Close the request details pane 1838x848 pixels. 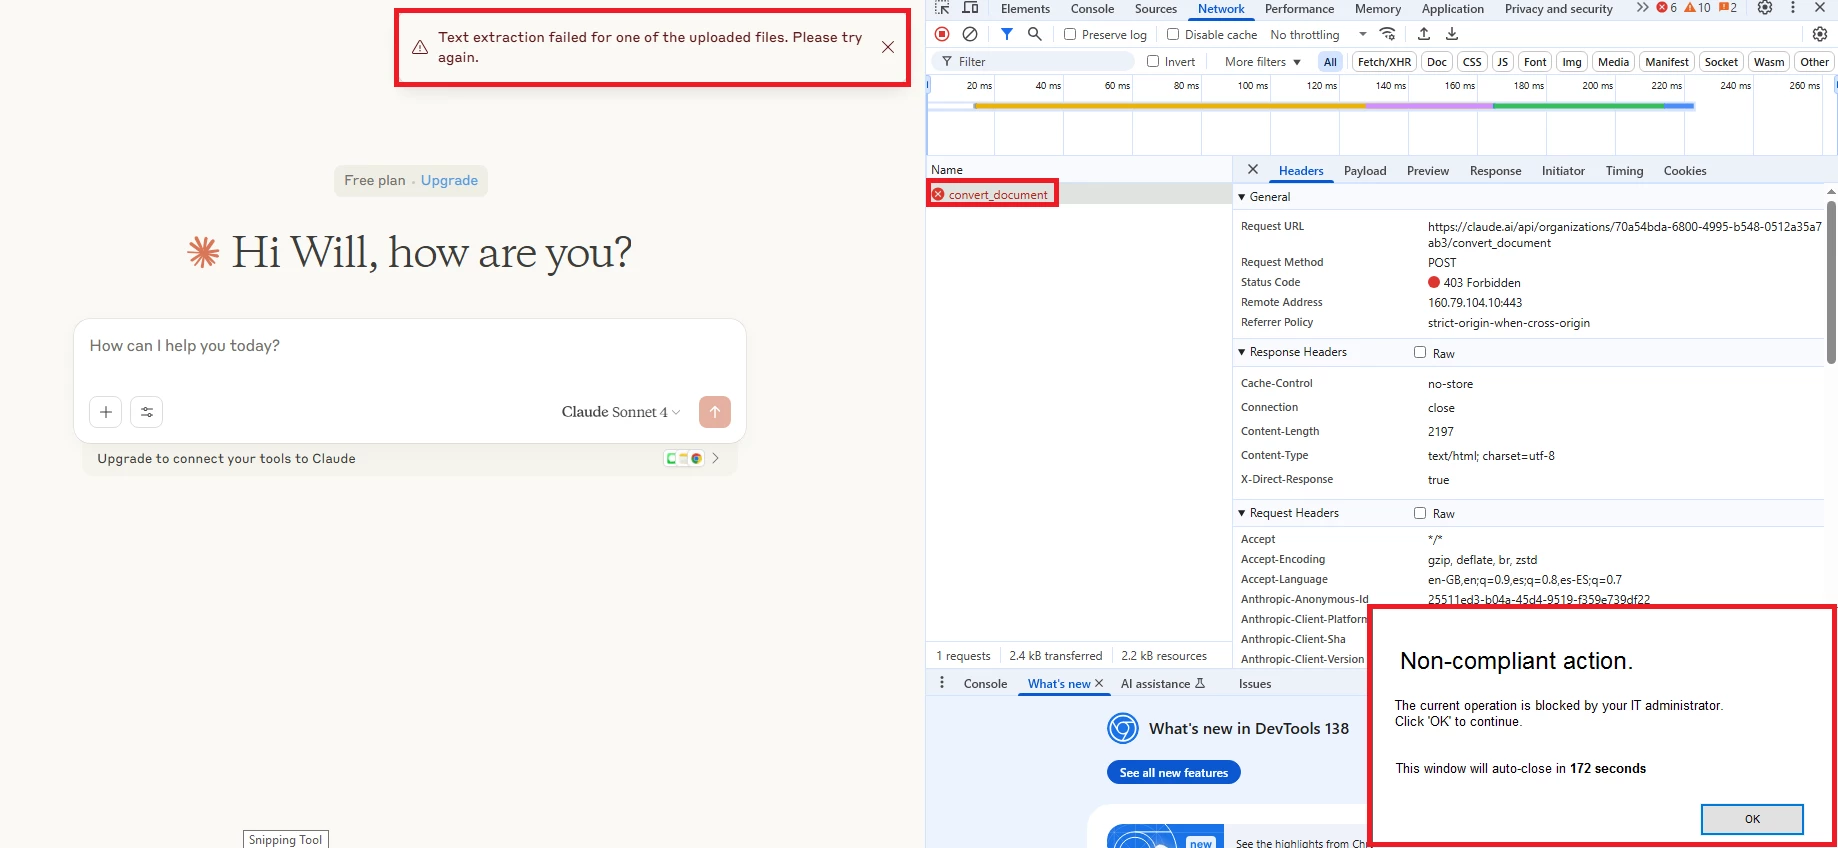coord(1253,170)
